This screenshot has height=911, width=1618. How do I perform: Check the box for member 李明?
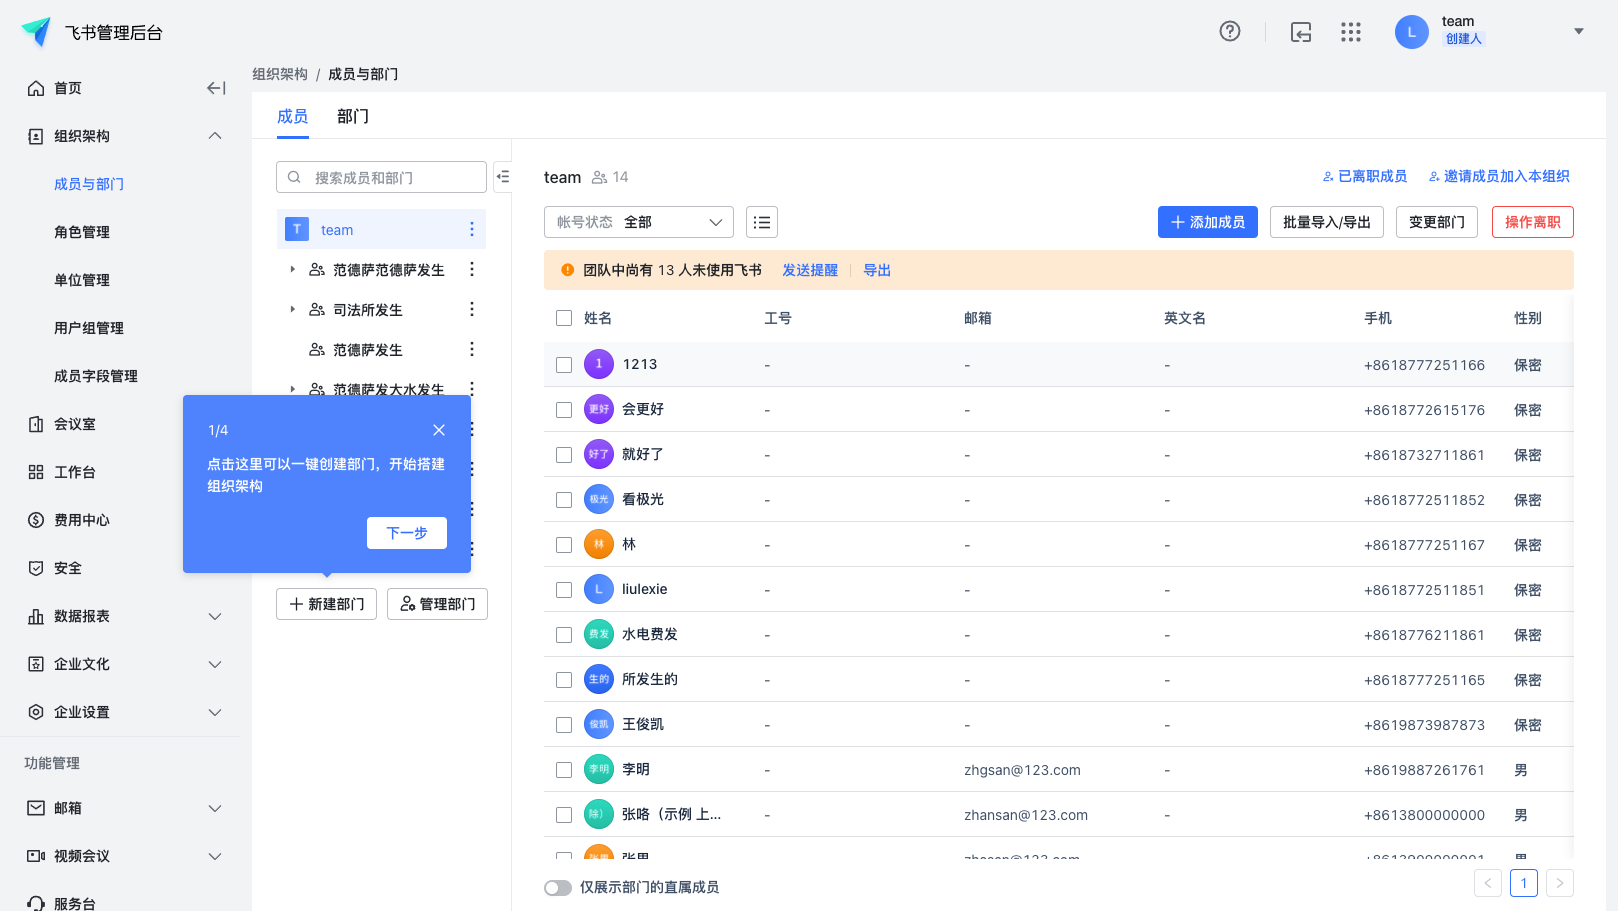[x=564, y=770]
